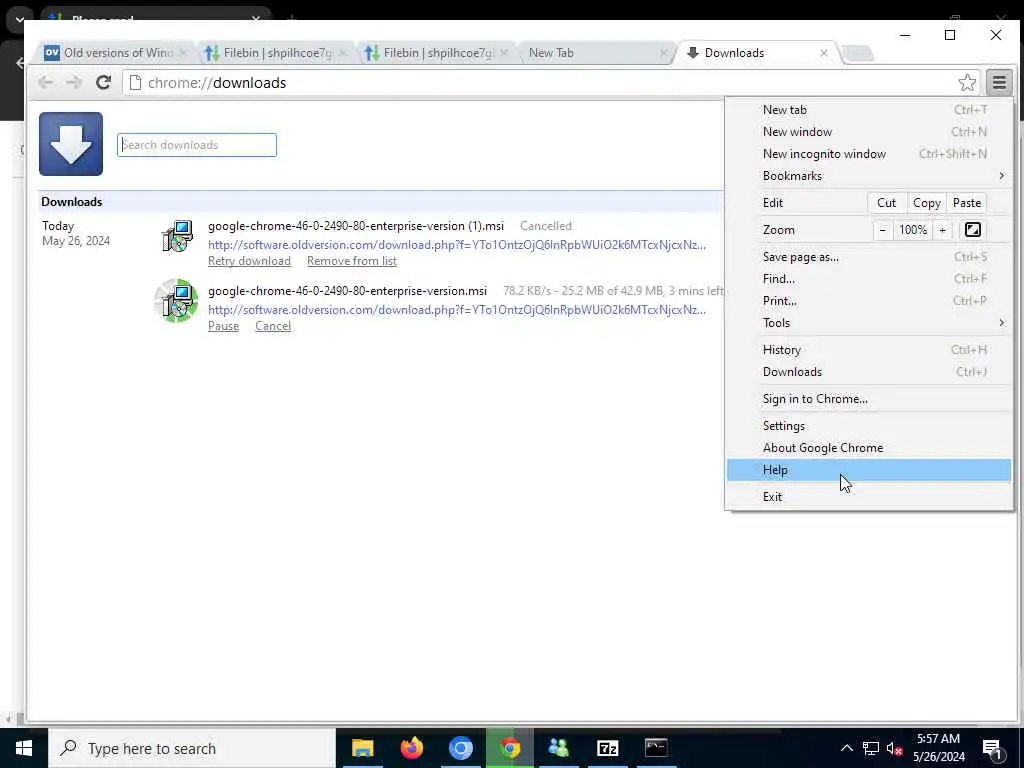Toggle fullscreen with the zoom fullscreen icon
The image size is (1024, 768).
pyautogui.click(x=972, y=230)
